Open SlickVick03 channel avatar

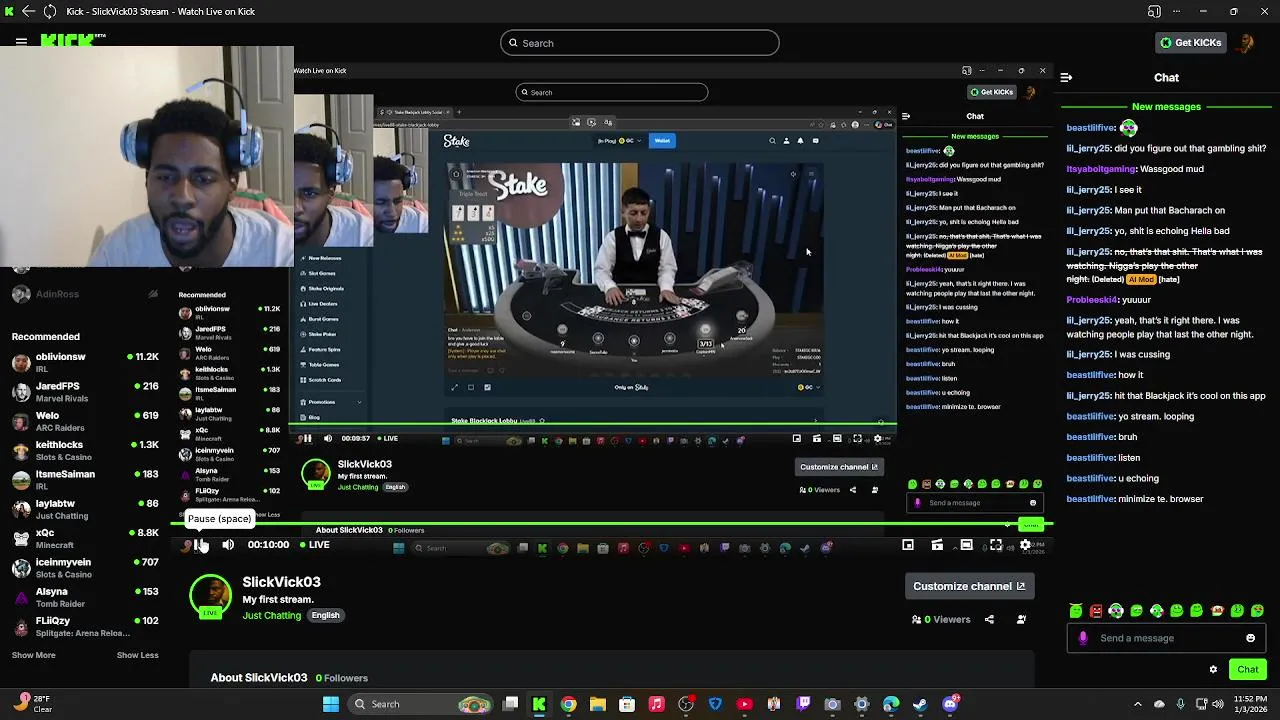click(210, 595)
